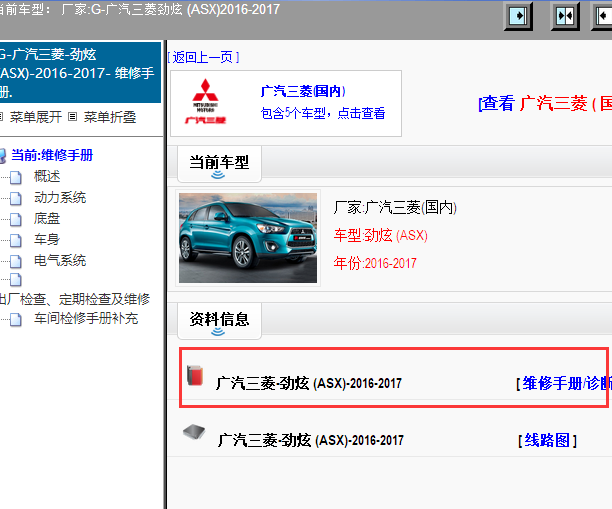Click the gray chip wiring diagram icon
This screenshot has height=509, width=612.
pos(194,432)
